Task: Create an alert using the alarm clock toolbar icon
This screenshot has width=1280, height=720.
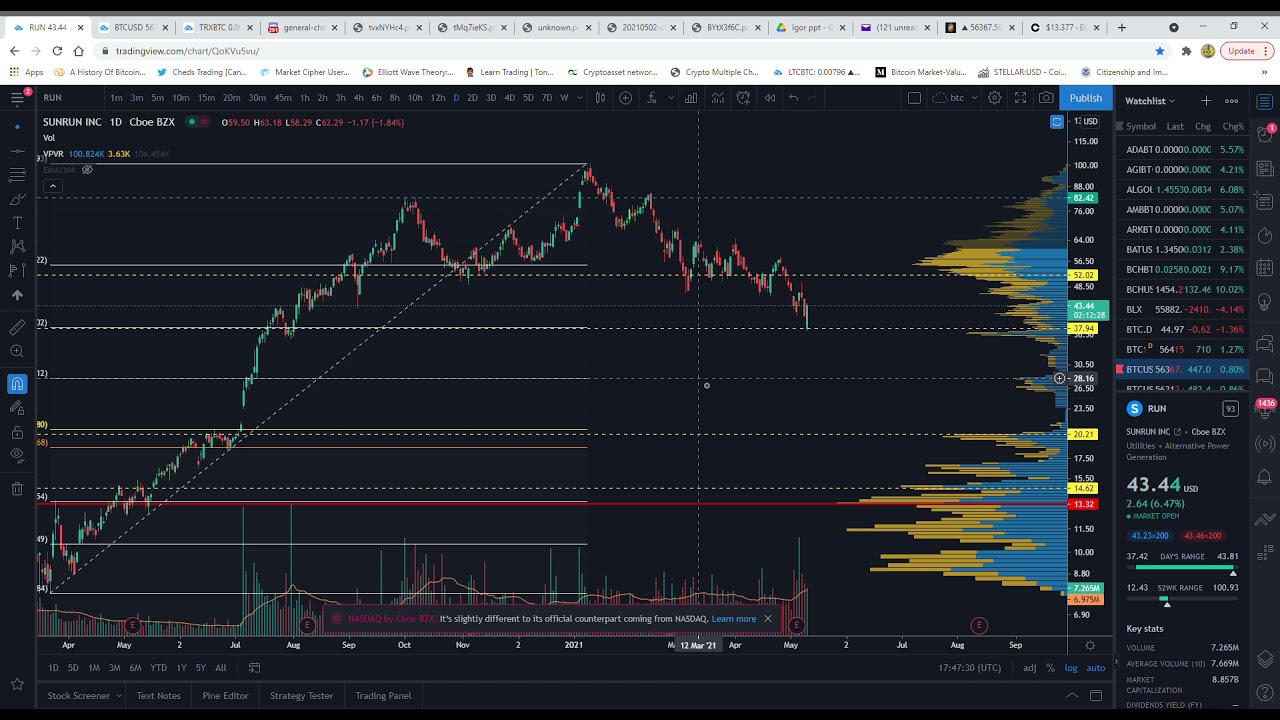Action: pos(743,98)
